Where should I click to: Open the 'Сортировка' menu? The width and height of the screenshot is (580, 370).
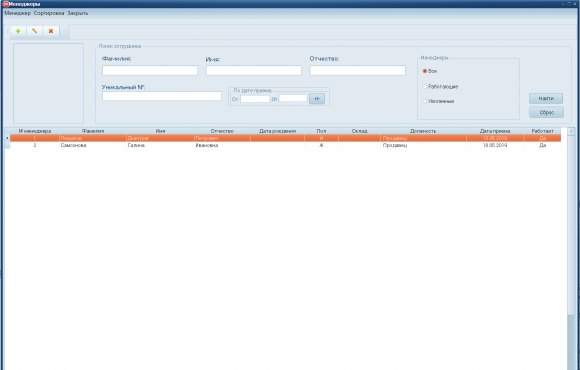pyautogui.click(x=49, y=13)
